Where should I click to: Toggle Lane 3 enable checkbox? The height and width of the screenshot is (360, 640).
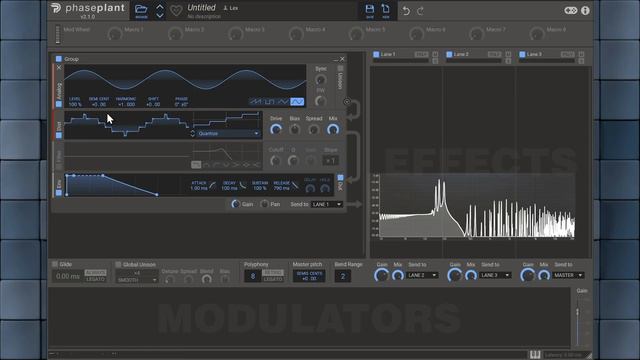coord(522,54)
